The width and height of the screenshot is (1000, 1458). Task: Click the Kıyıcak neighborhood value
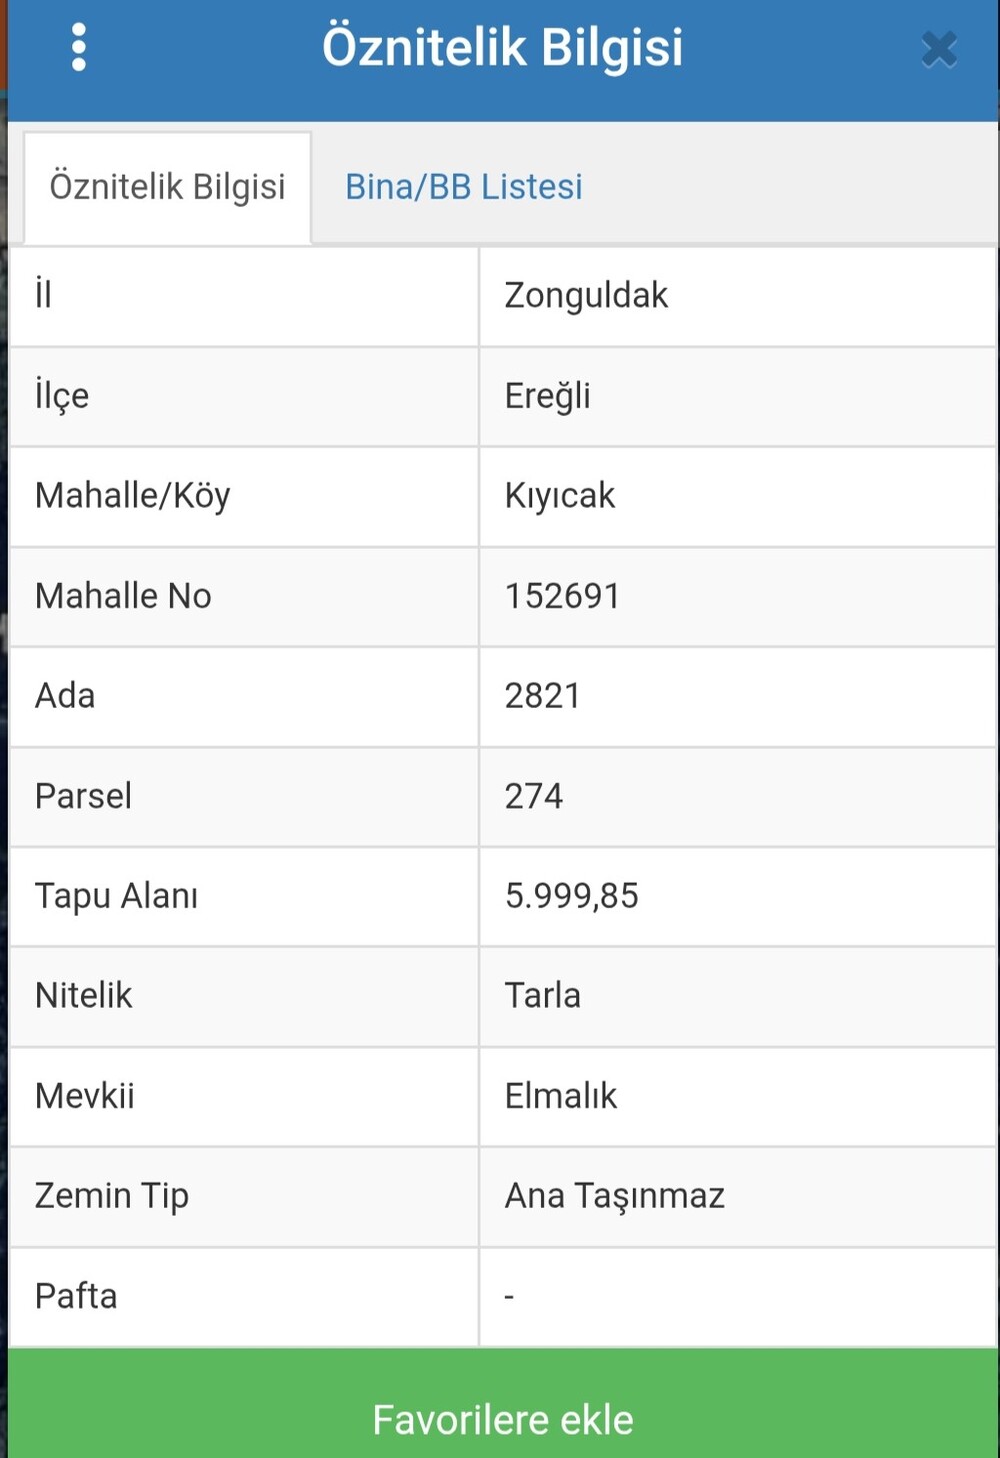pos(559,496)
